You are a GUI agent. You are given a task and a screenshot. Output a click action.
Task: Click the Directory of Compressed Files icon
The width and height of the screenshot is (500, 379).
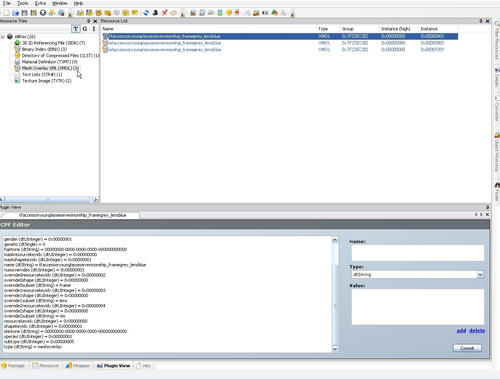click(x=17, y=55)
